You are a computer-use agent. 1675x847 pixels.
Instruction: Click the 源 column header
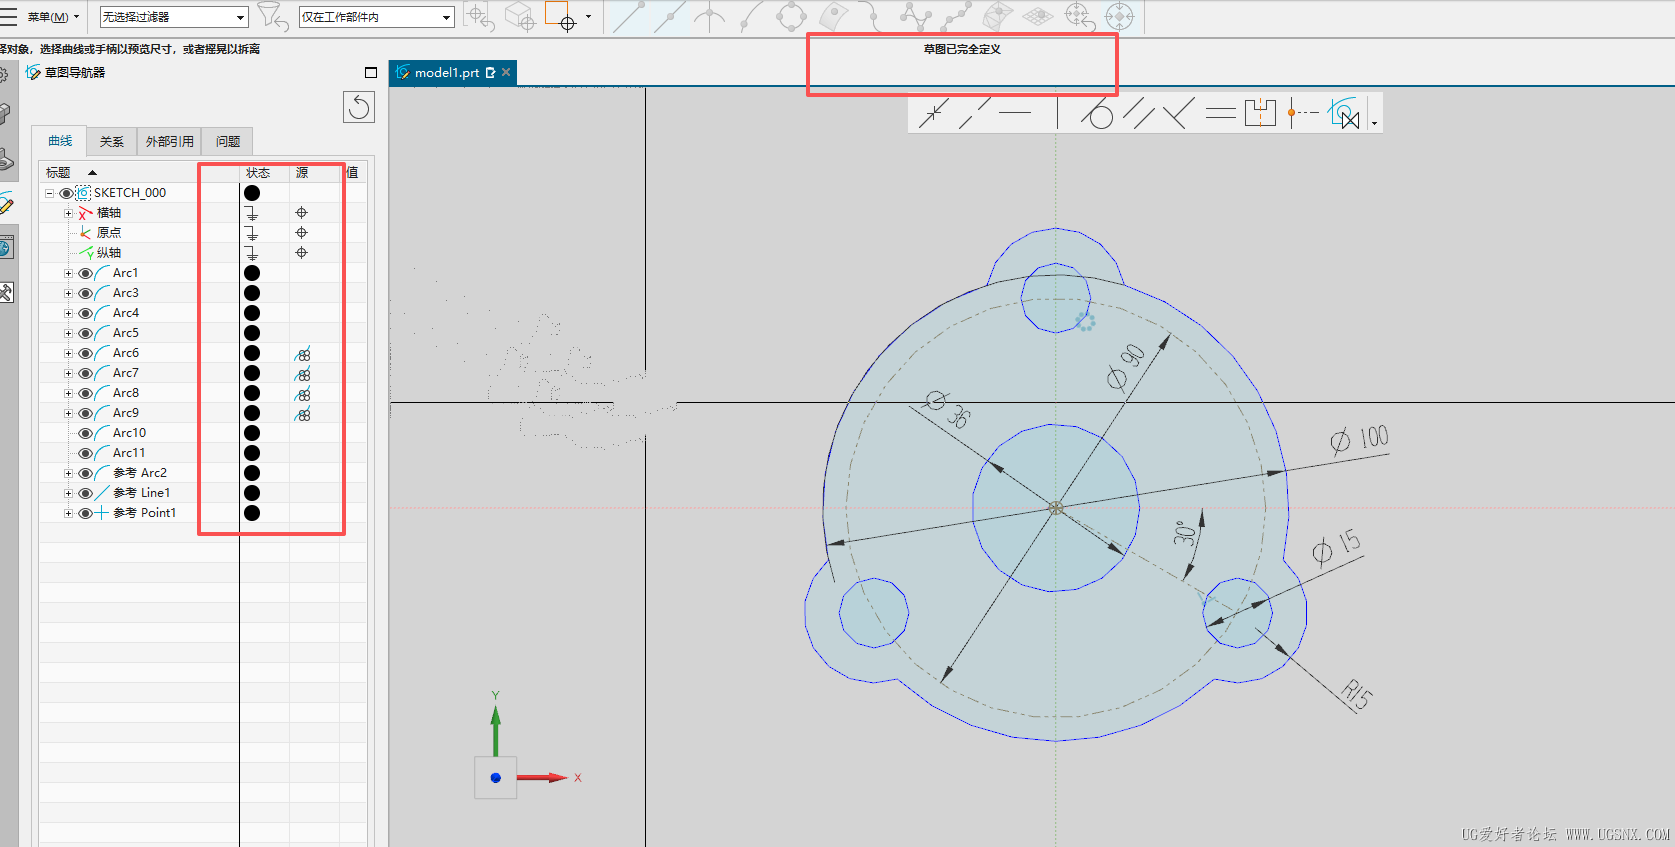click(x=302, y=173)
